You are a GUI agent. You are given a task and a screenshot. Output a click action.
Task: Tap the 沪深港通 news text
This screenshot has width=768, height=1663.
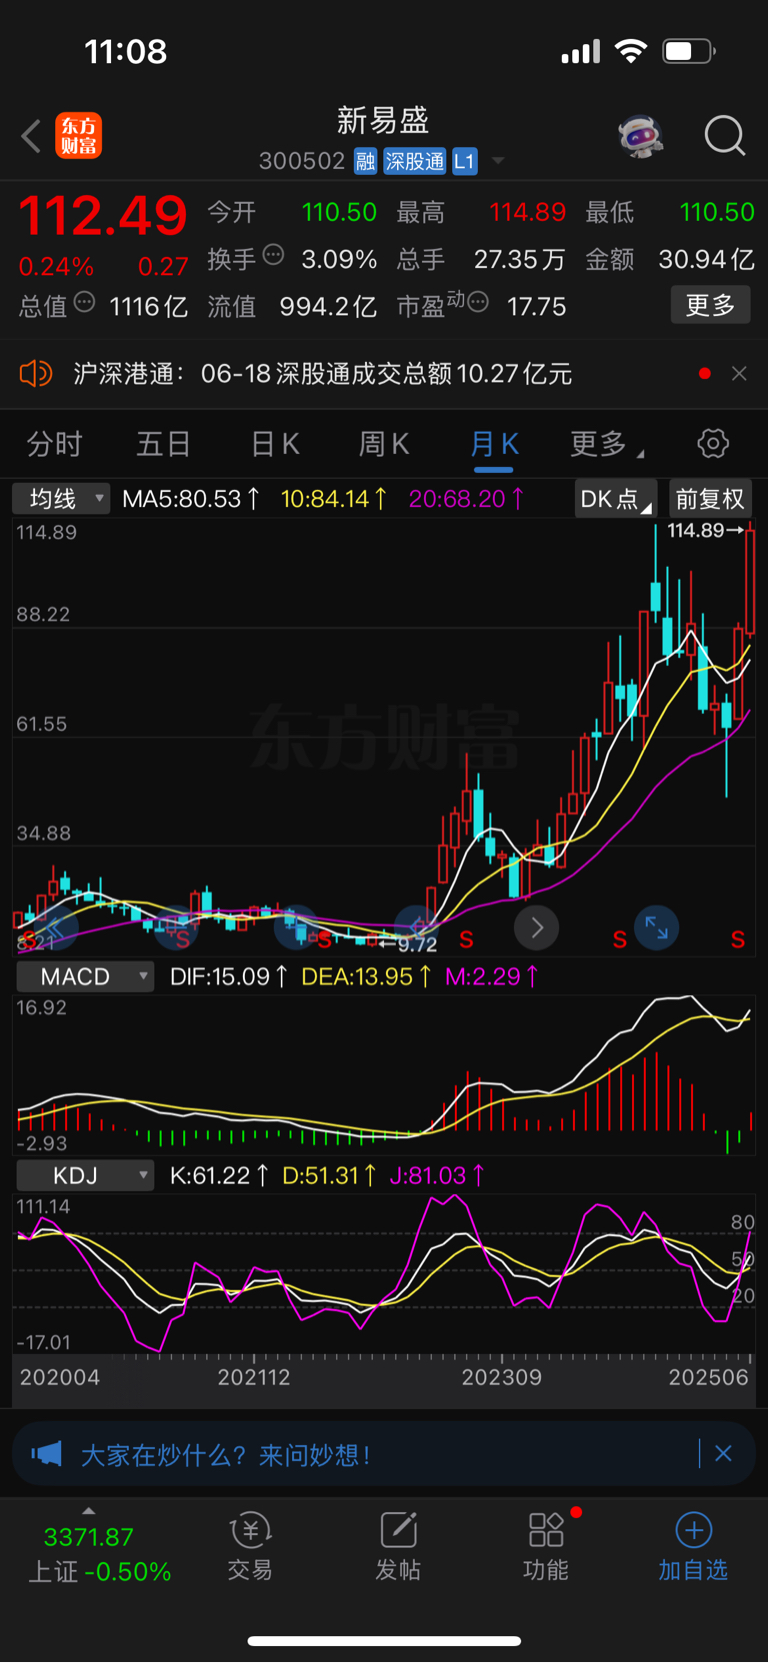[322, 374]
